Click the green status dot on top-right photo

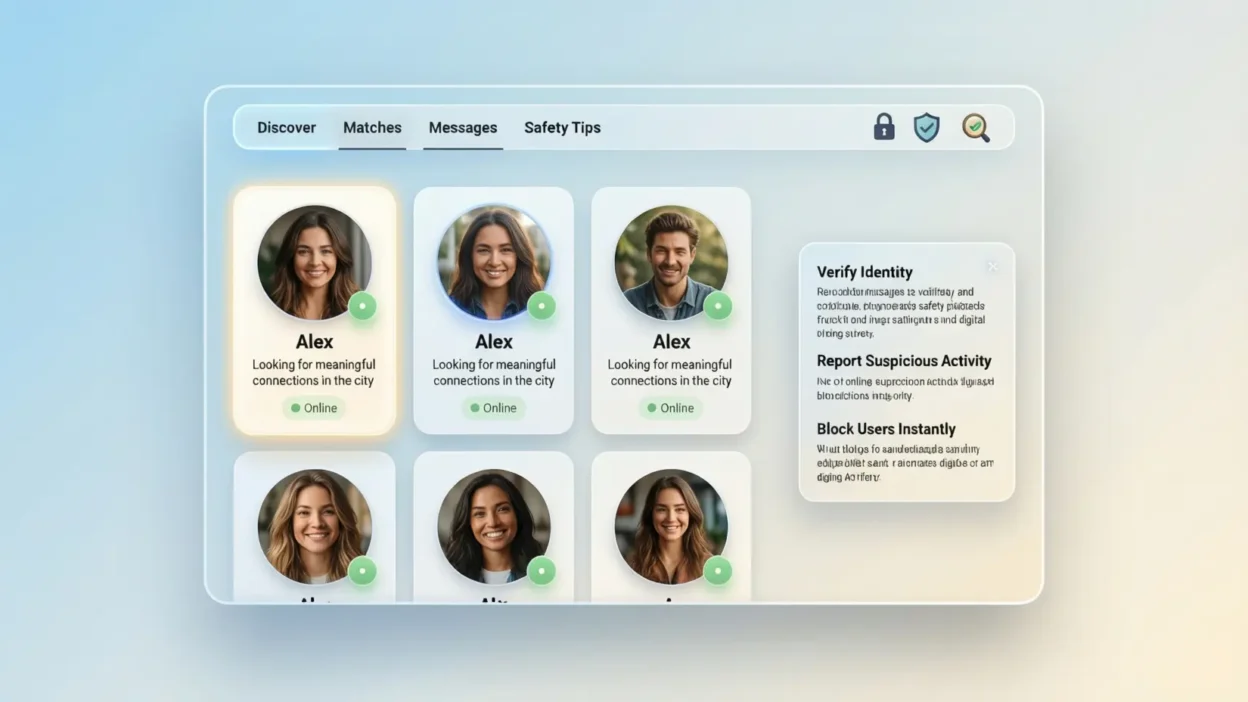pos(718,306)
